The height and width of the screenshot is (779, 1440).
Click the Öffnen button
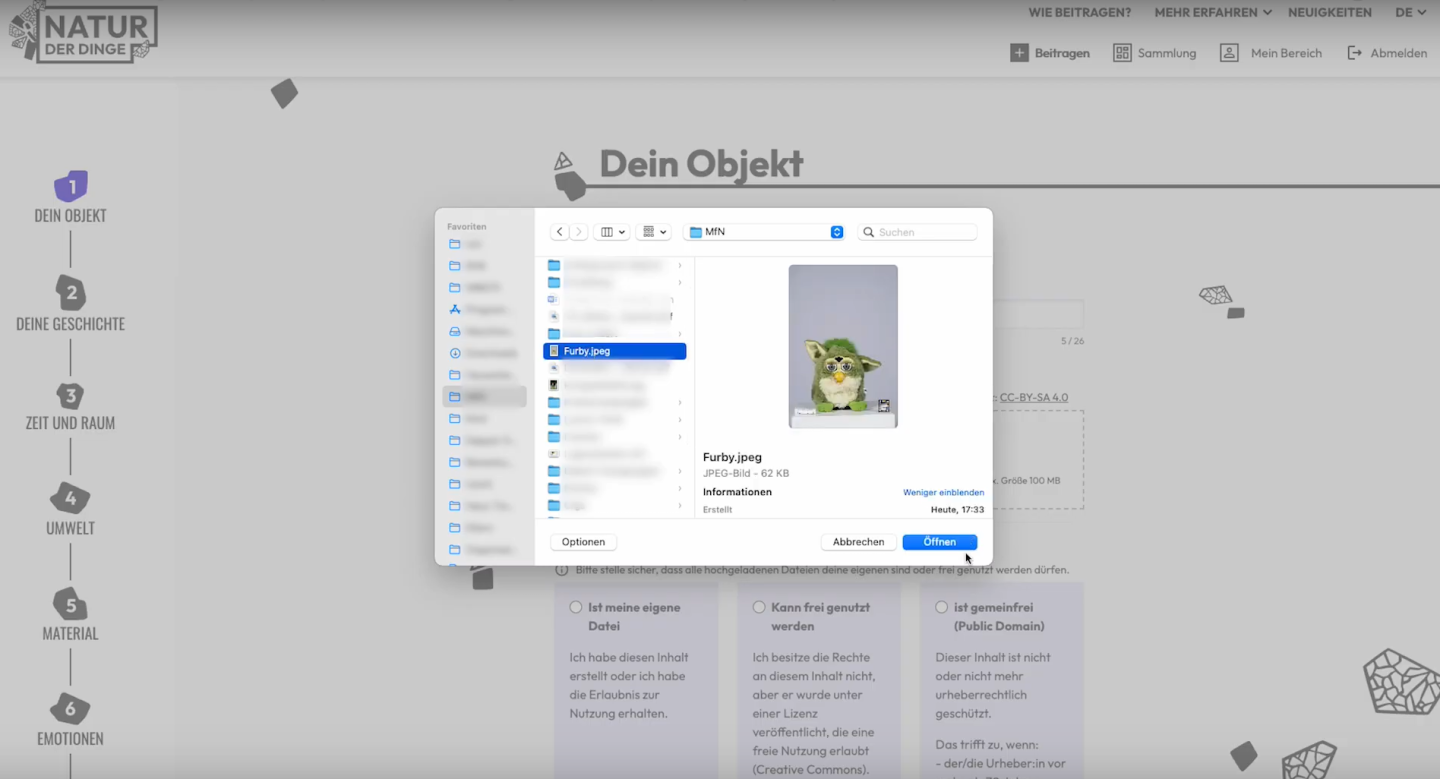coord(939,542)
